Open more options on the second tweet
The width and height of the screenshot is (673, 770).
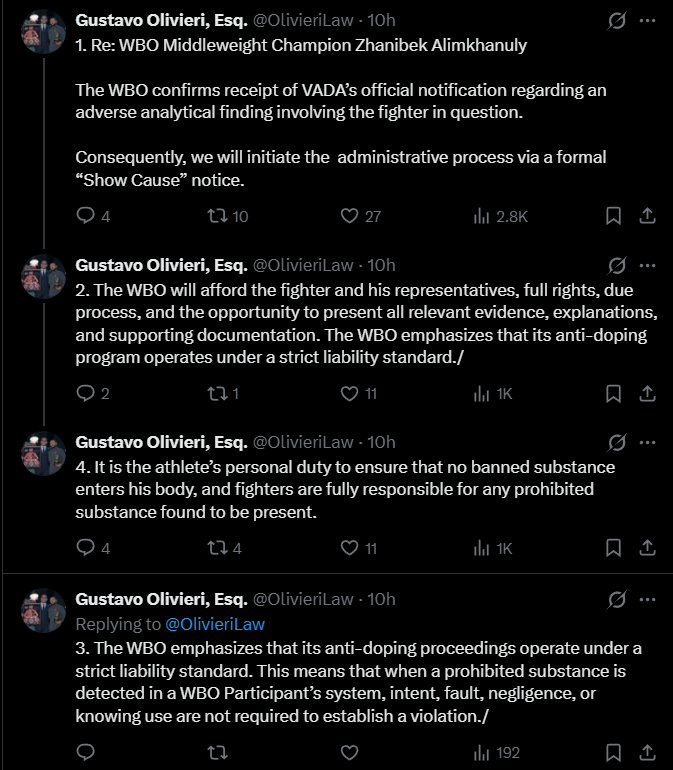647,265
